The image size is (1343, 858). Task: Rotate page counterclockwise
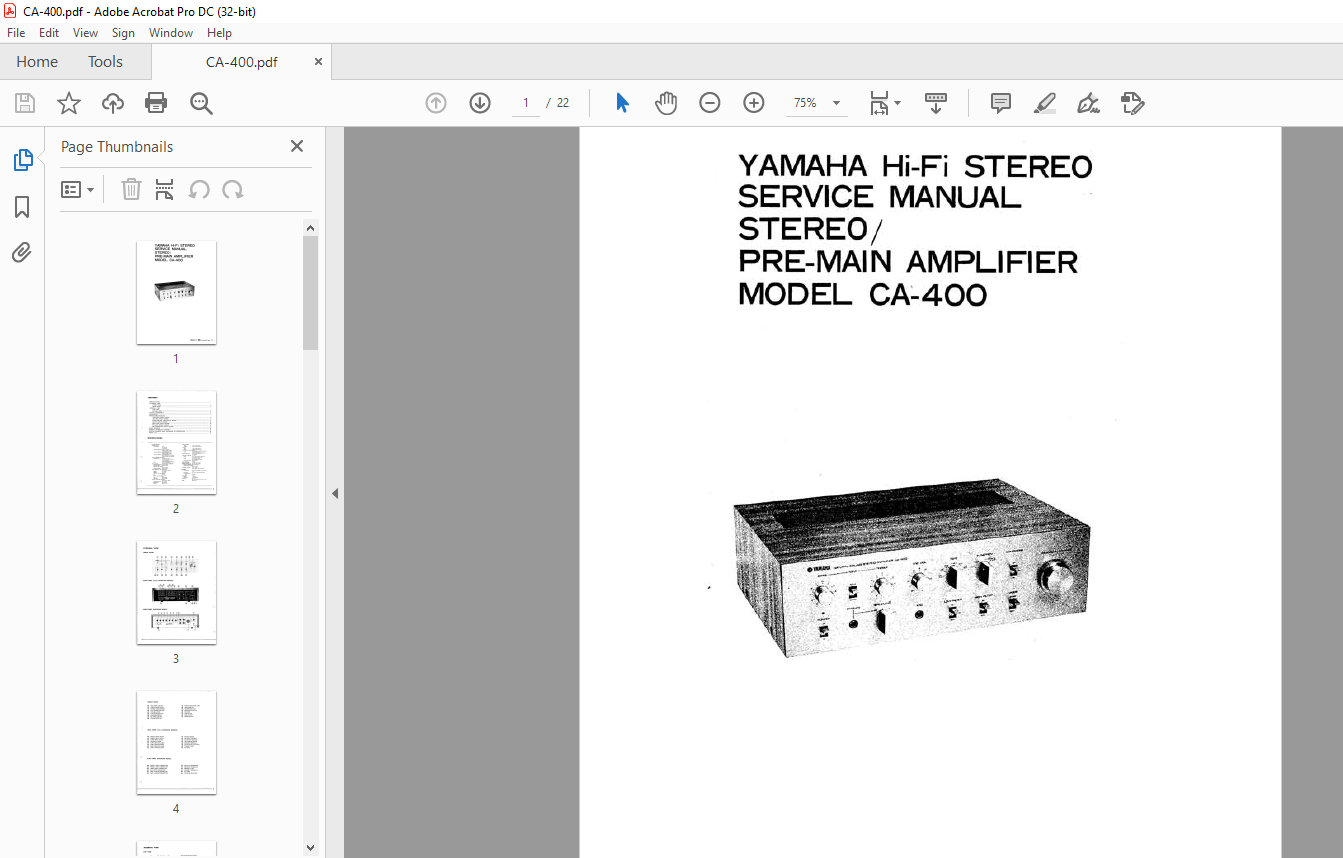click(199, 190)
